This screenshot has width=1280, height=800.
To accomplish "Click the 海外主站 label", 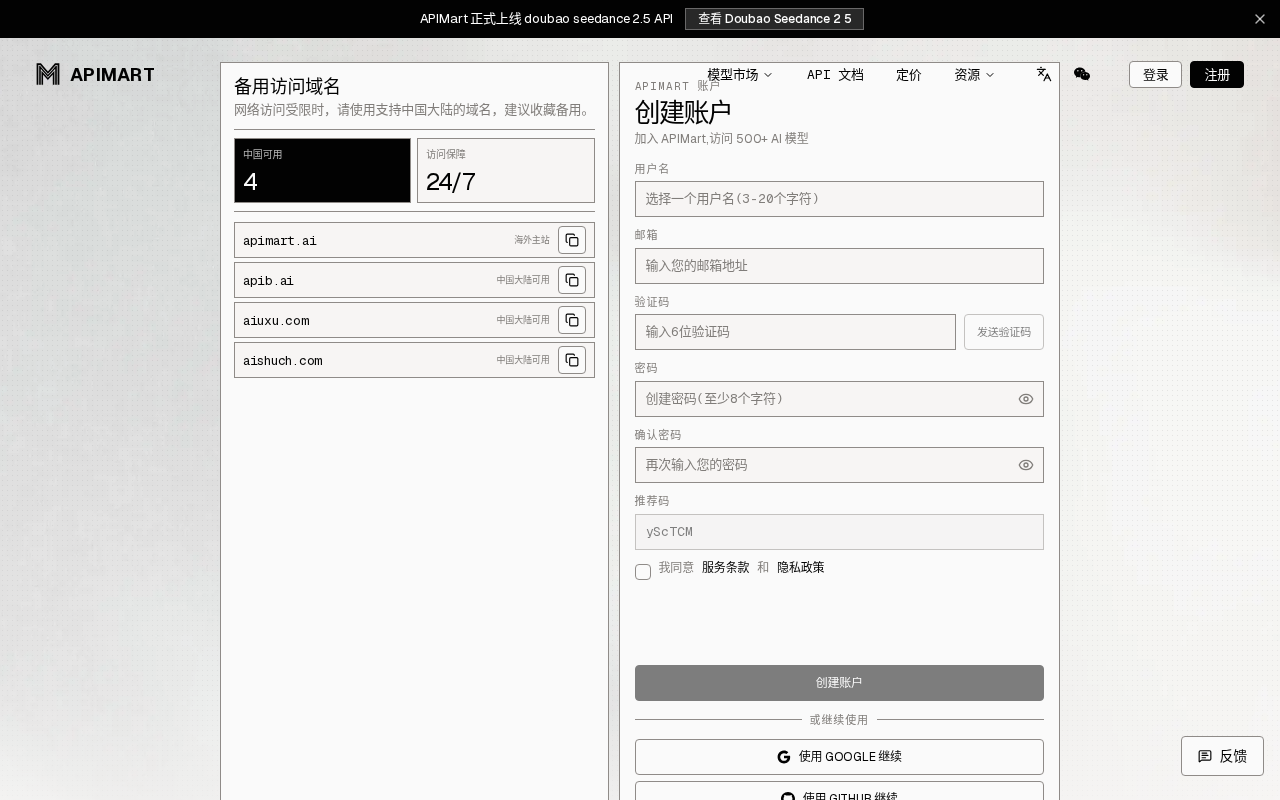I will tap(532, 240).
